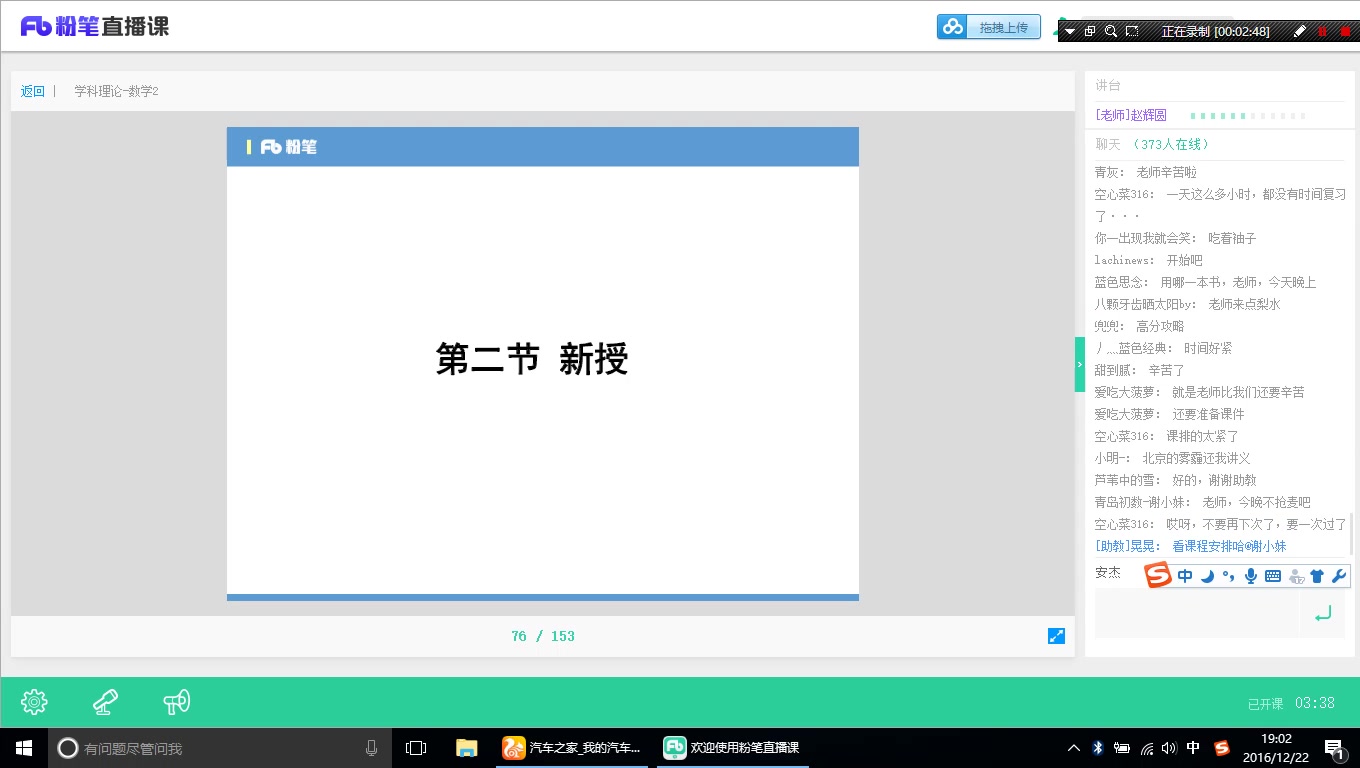Click the slide showing 第二节 新授
The height and width of the screenshot is (768, 1360).
pos(543,364)
